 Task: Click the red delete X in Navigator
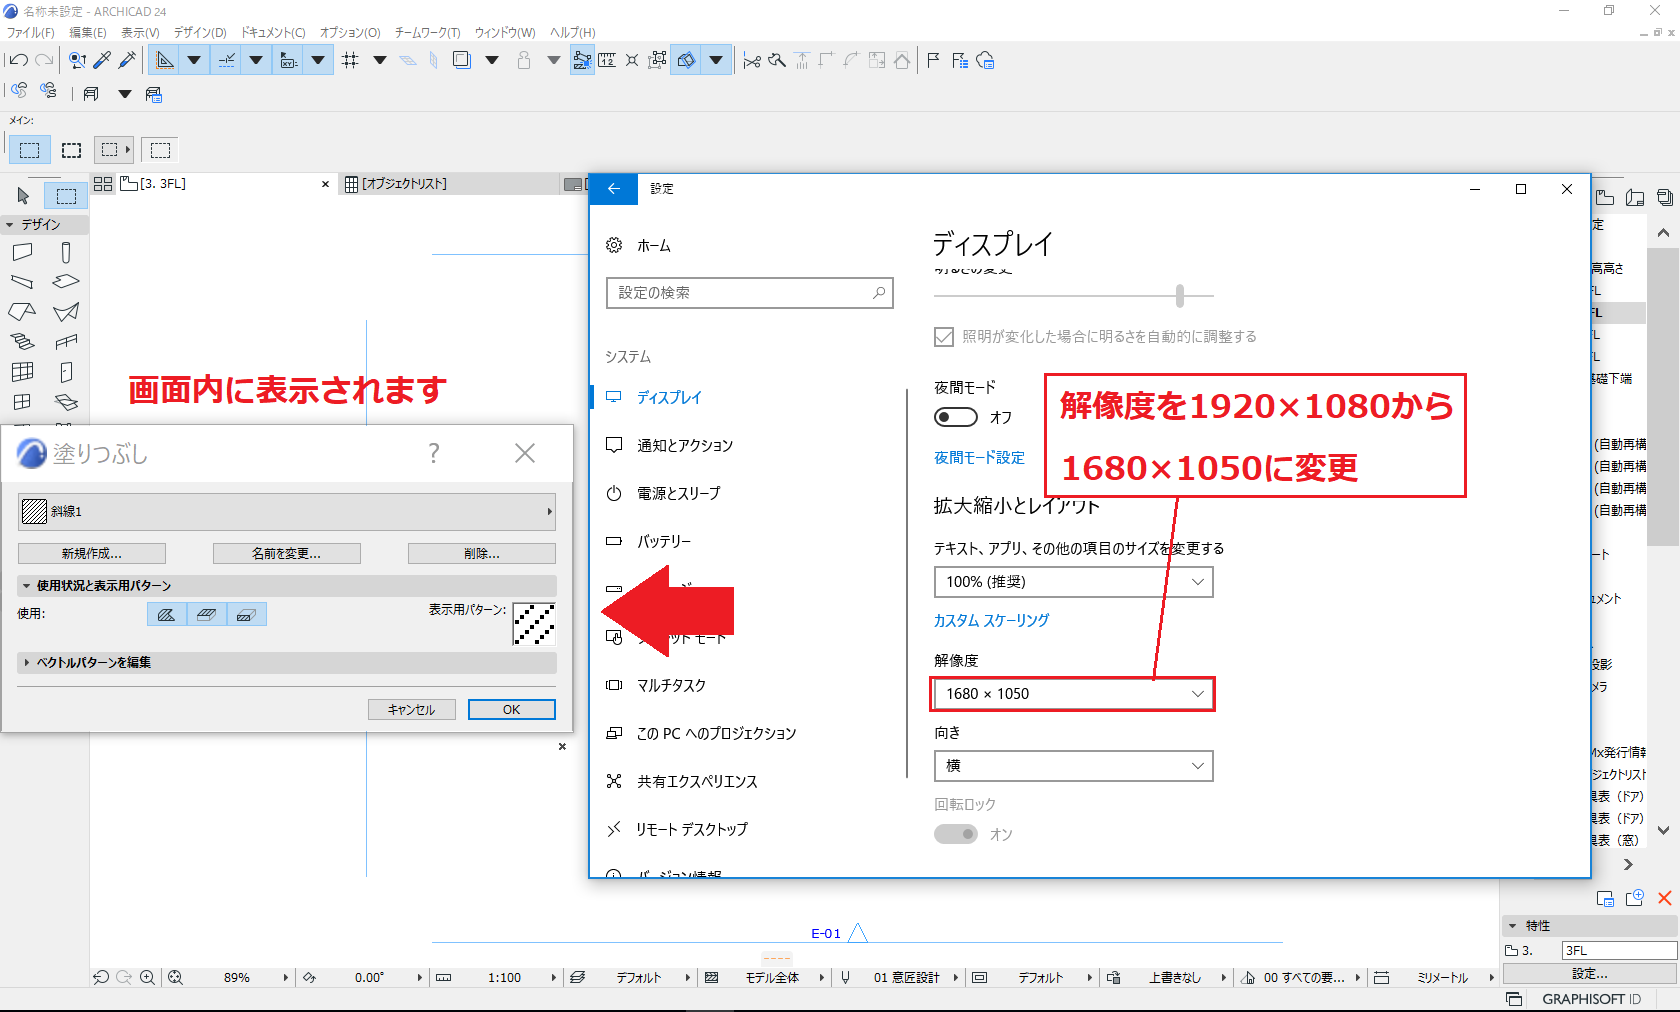[x=1665, y=898]
